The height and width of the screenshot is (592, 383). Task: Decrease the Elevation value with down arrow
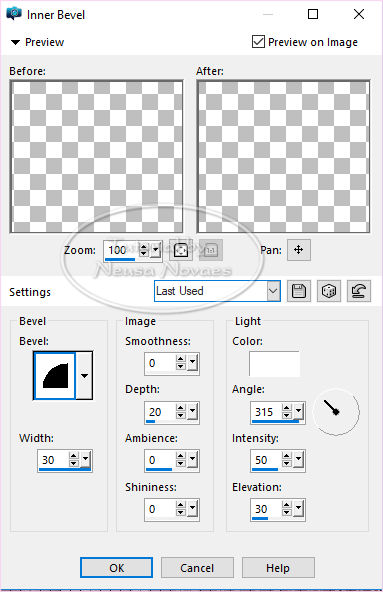point(287,512)
